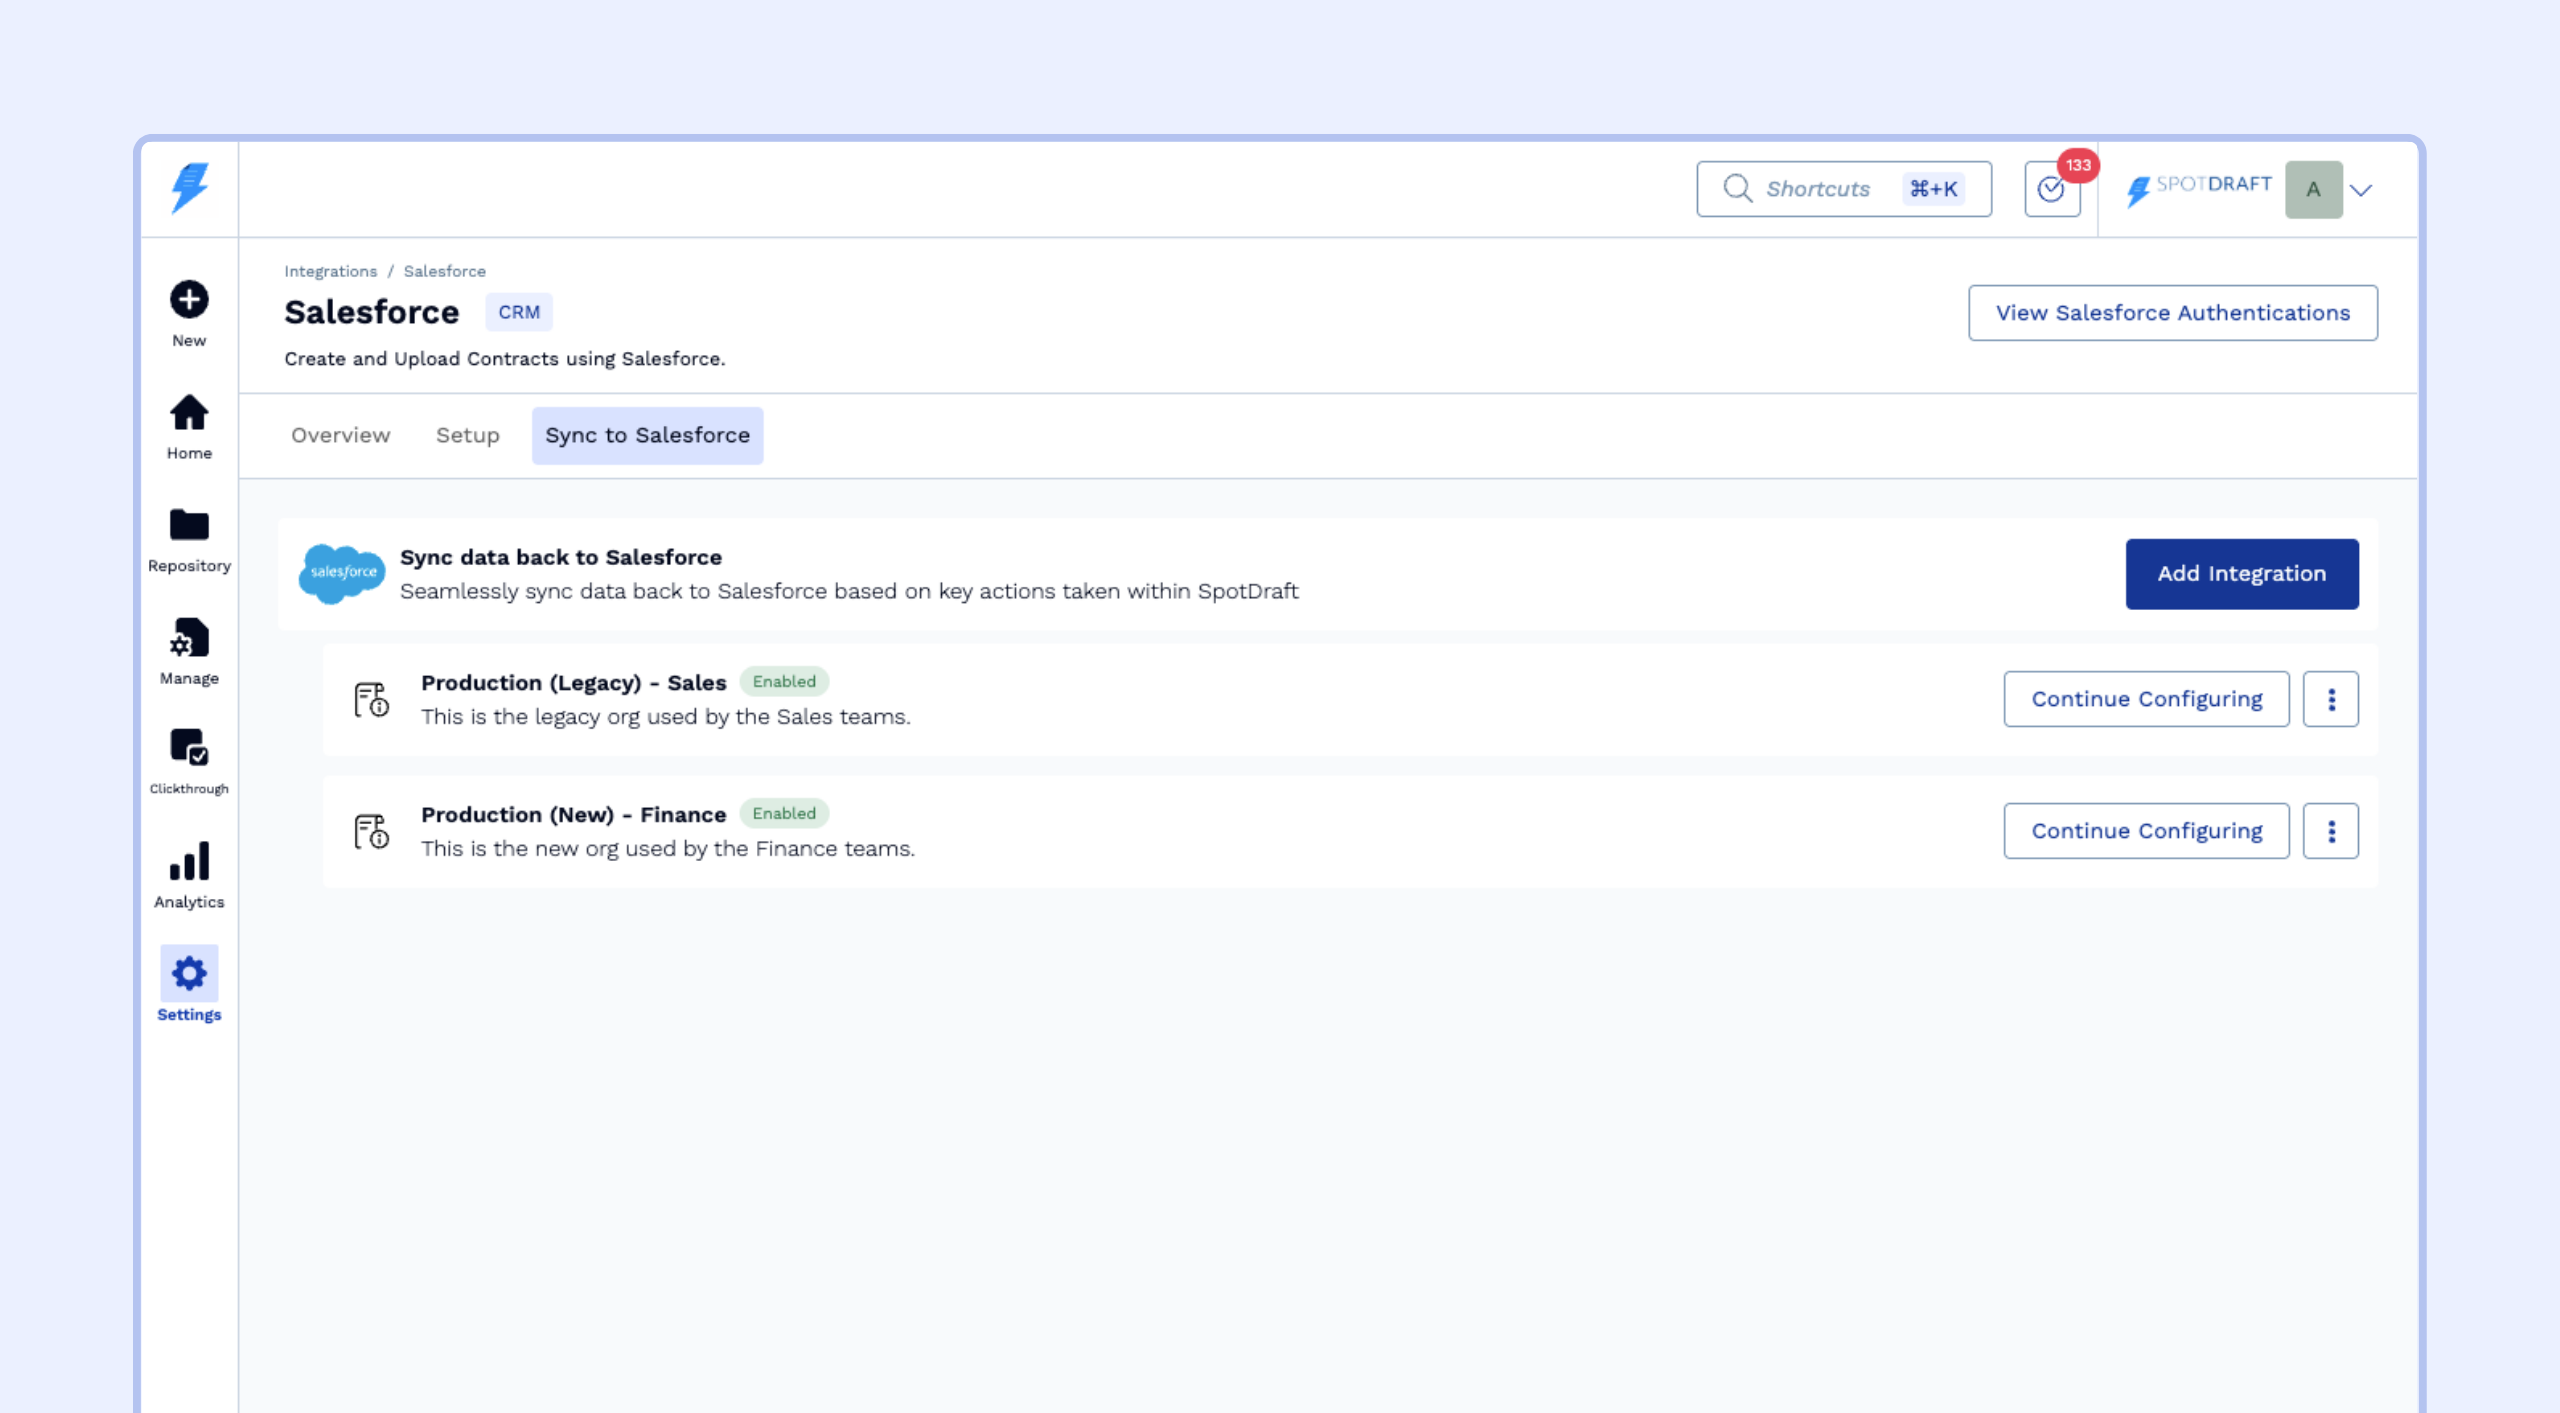This screenshot has width=2560, height=1413.
Task: Open more options for Production (Legacy) - Sales
Action: point(2330,699)
